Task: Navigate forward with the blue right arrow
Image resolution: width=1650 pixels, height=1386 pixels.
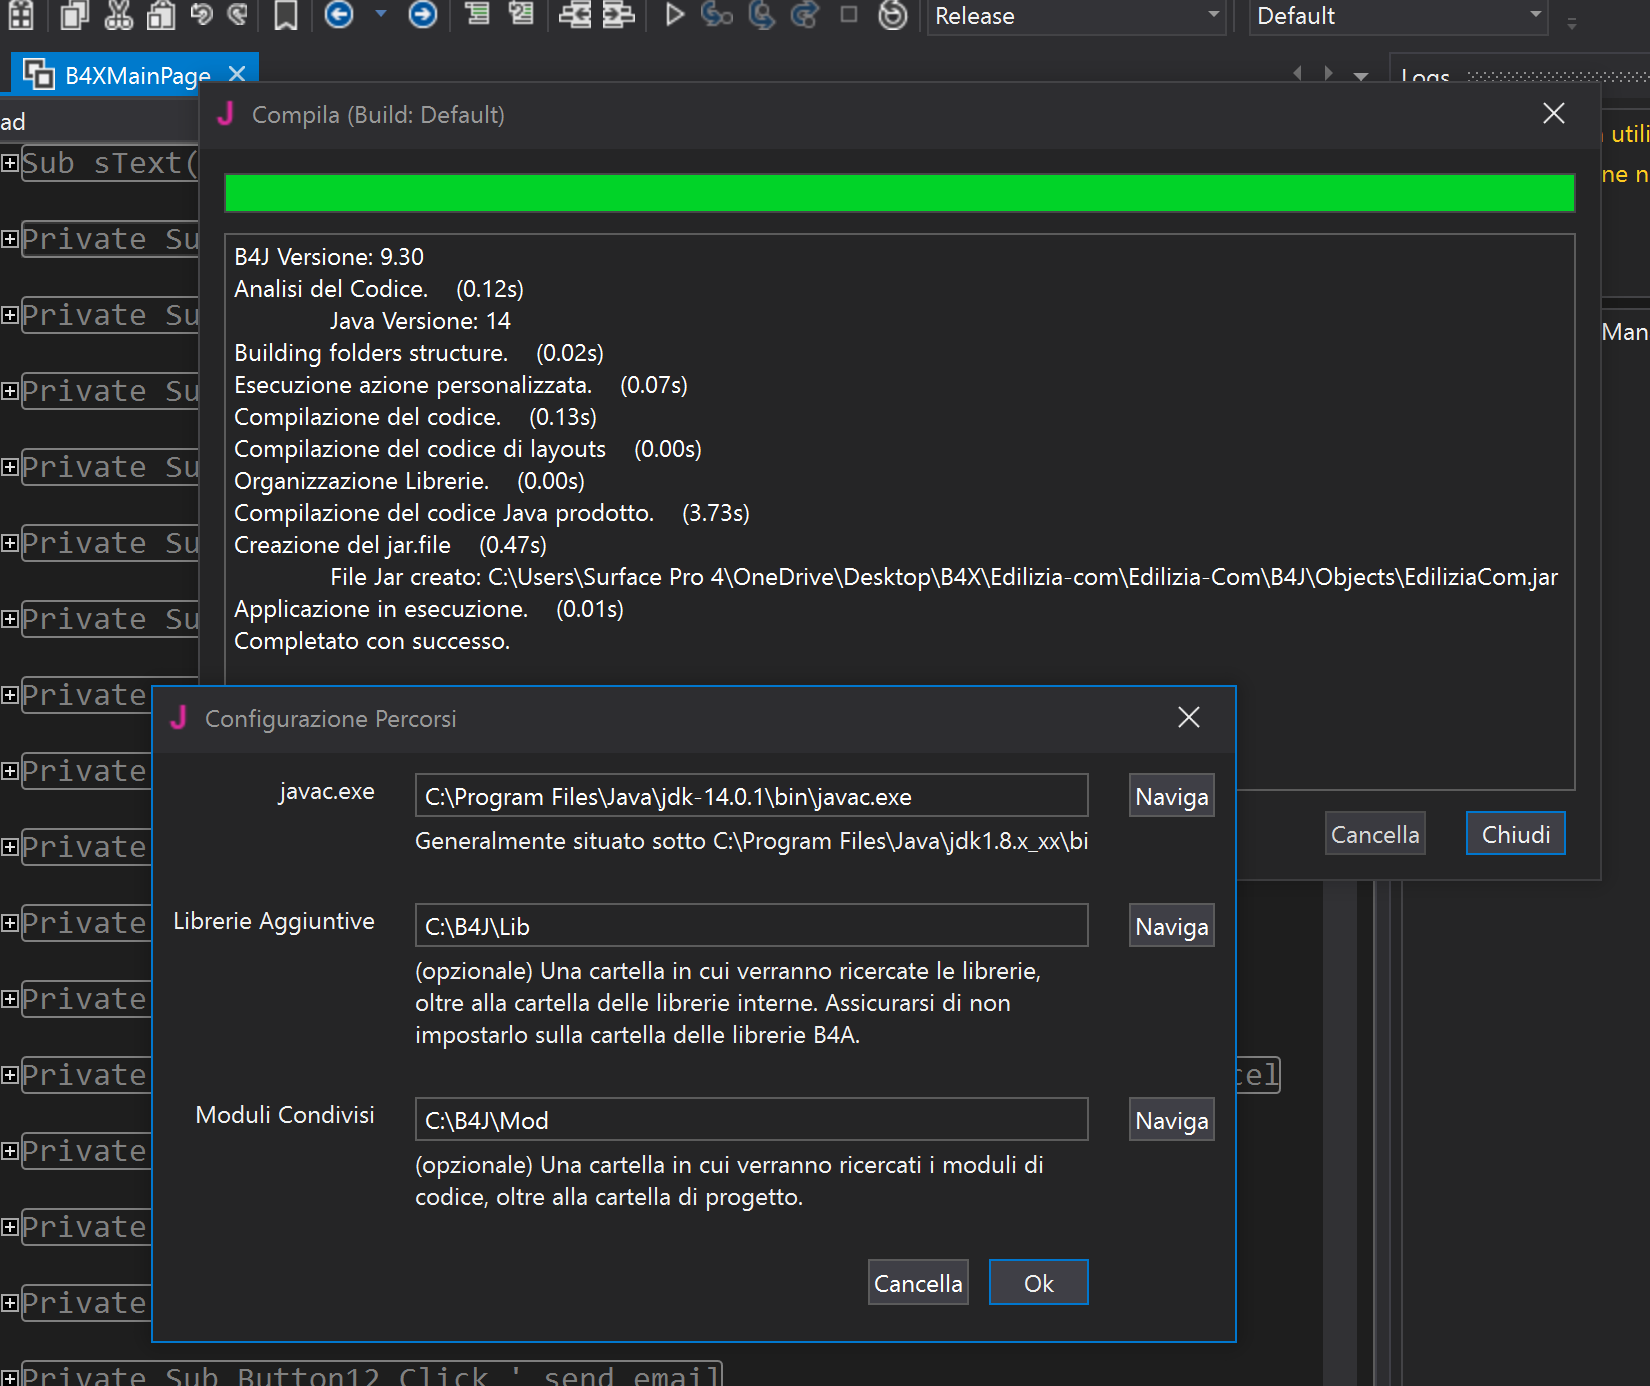Action: [423, 15]
